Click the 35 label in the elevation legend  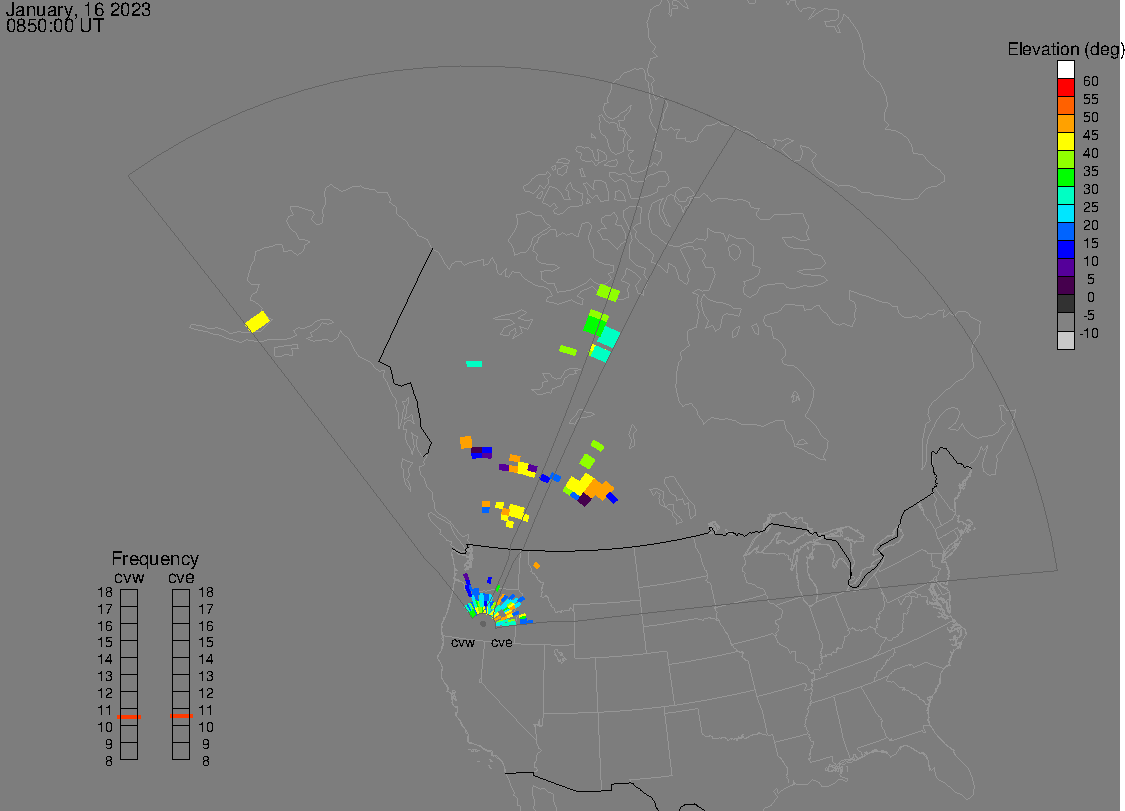[1091, 172]
